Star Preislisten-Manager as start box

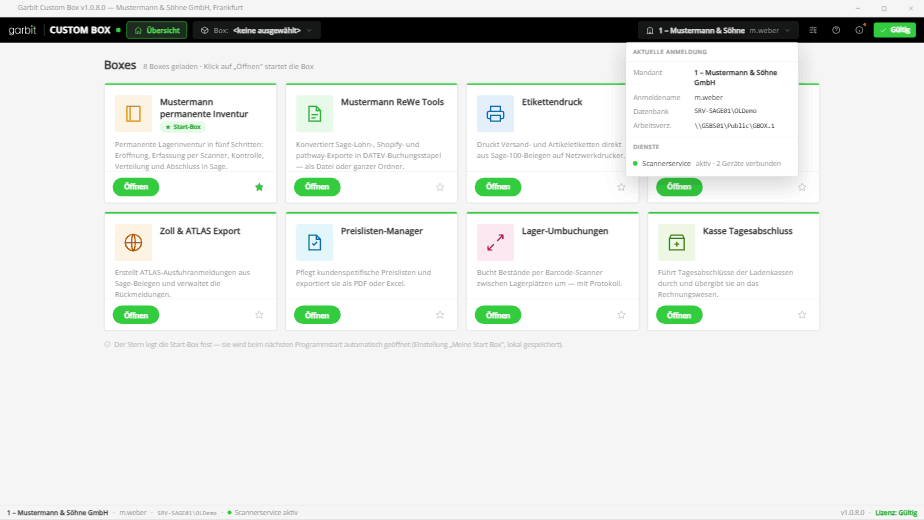[440, 315]
